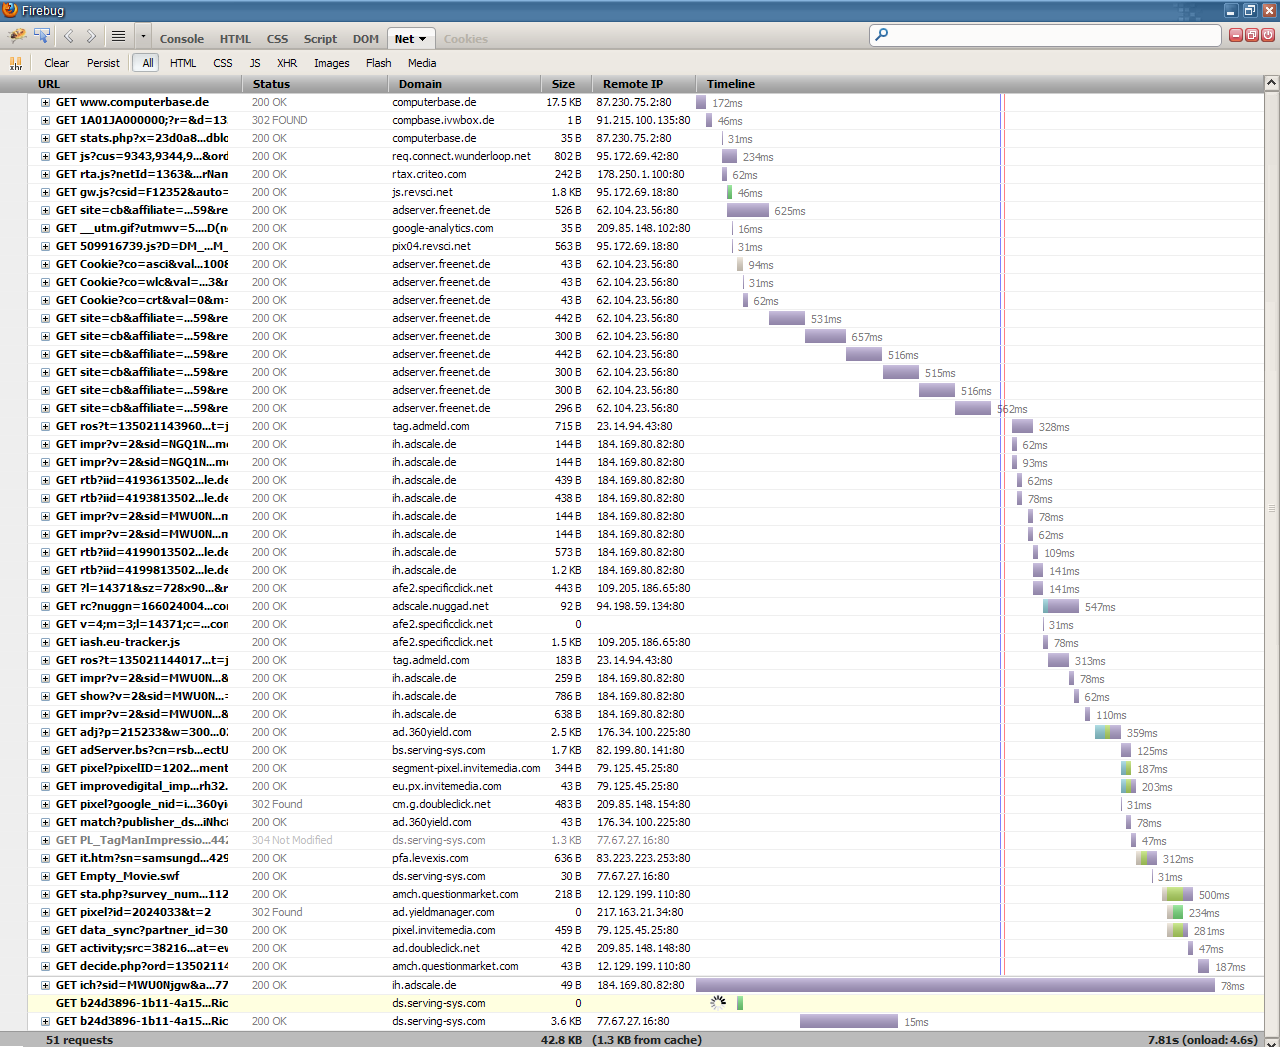1280x1047 pixels.
Task: Switch to the Script panel tab
Action: tap(320, 39)
